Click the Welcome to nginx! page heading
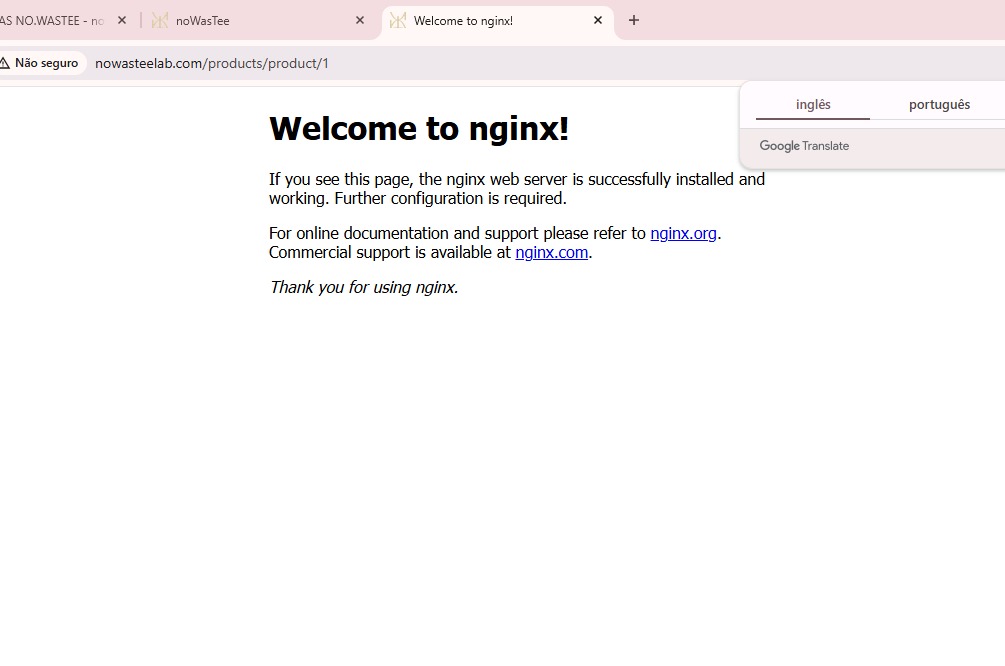1005x666 pixels. pyautogui.click(x=419, y=129)
